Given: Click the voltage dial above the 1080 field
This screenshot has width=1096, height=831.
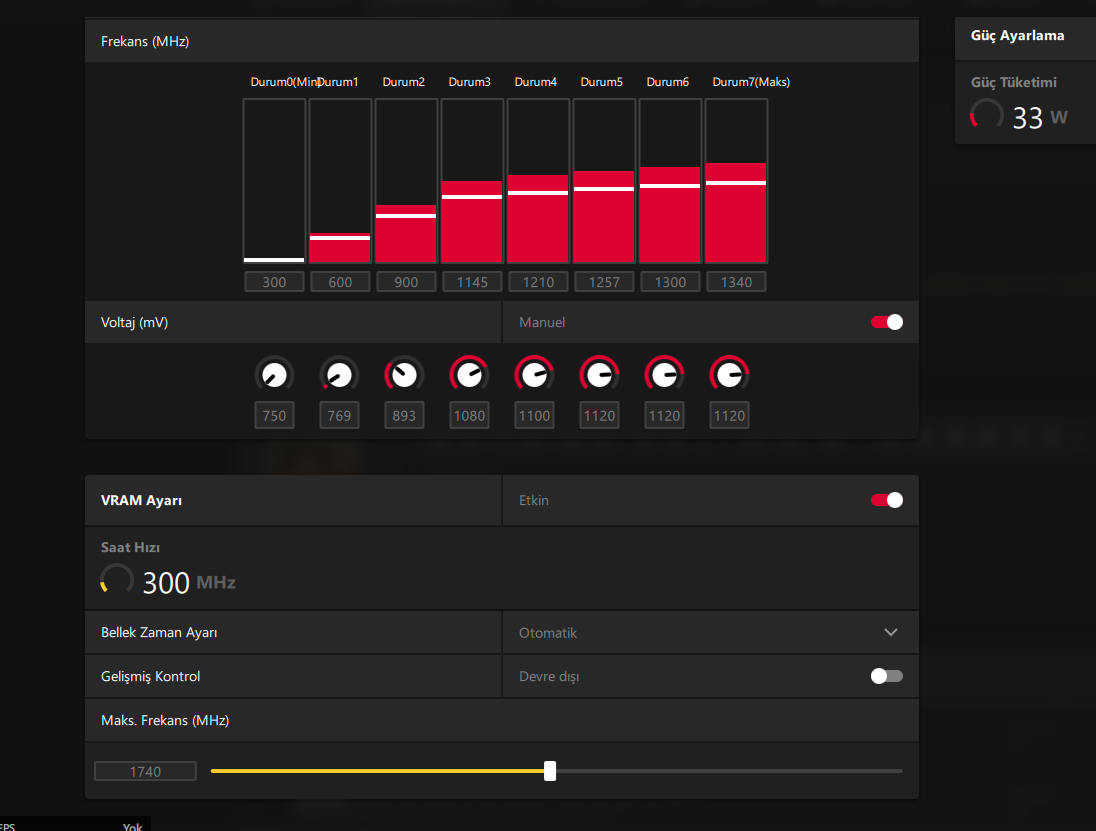Looking at the screenshot, I should pyautogui.click(x=469, y=375).
